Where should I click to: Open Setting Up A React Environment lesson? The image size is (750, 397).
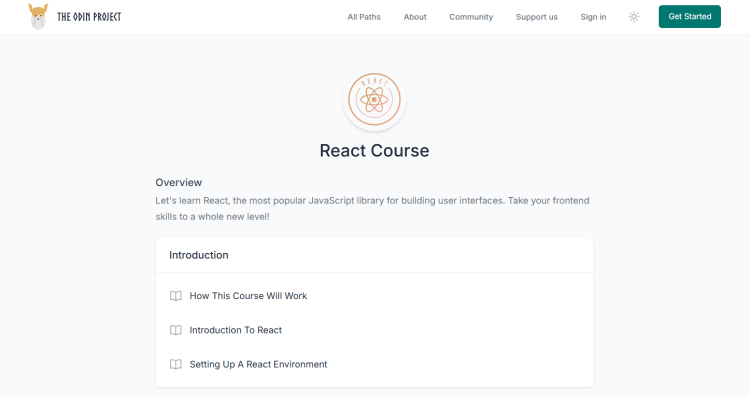tap(258, 364)
